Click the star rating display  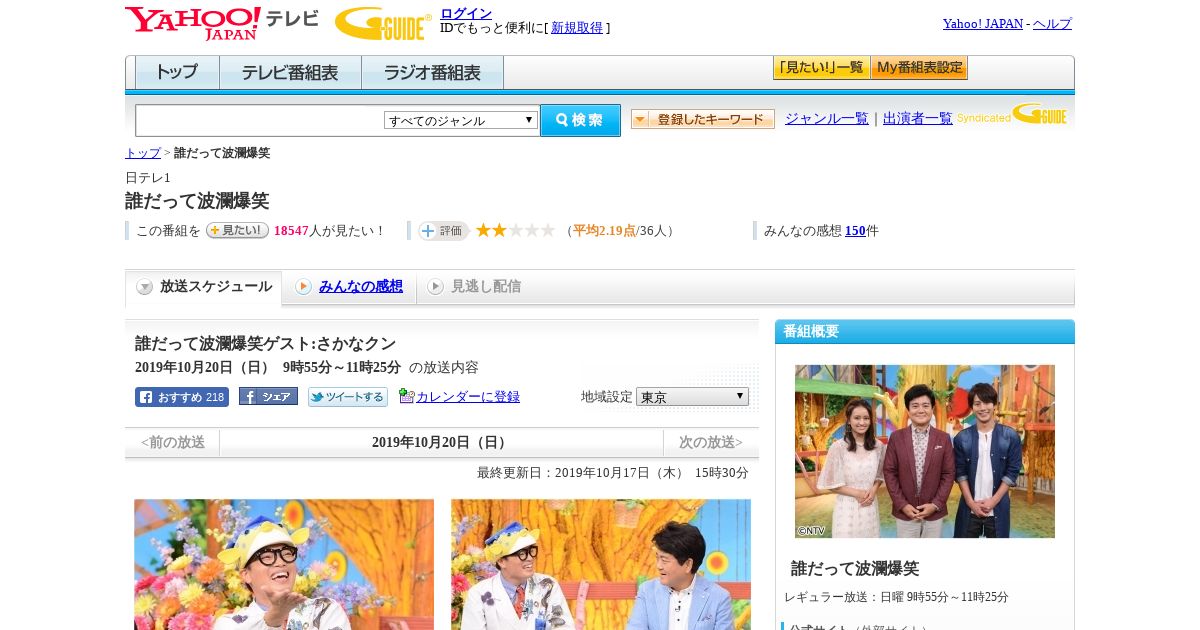515,230
